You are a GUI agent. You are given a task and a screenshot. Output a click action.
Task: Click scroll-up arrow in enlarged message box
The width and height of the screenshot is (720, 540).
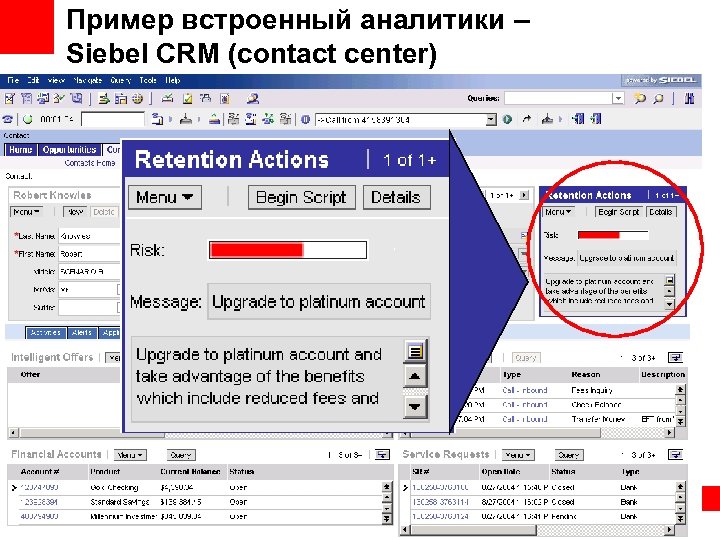pyautogui.click(x=415, y=376)
